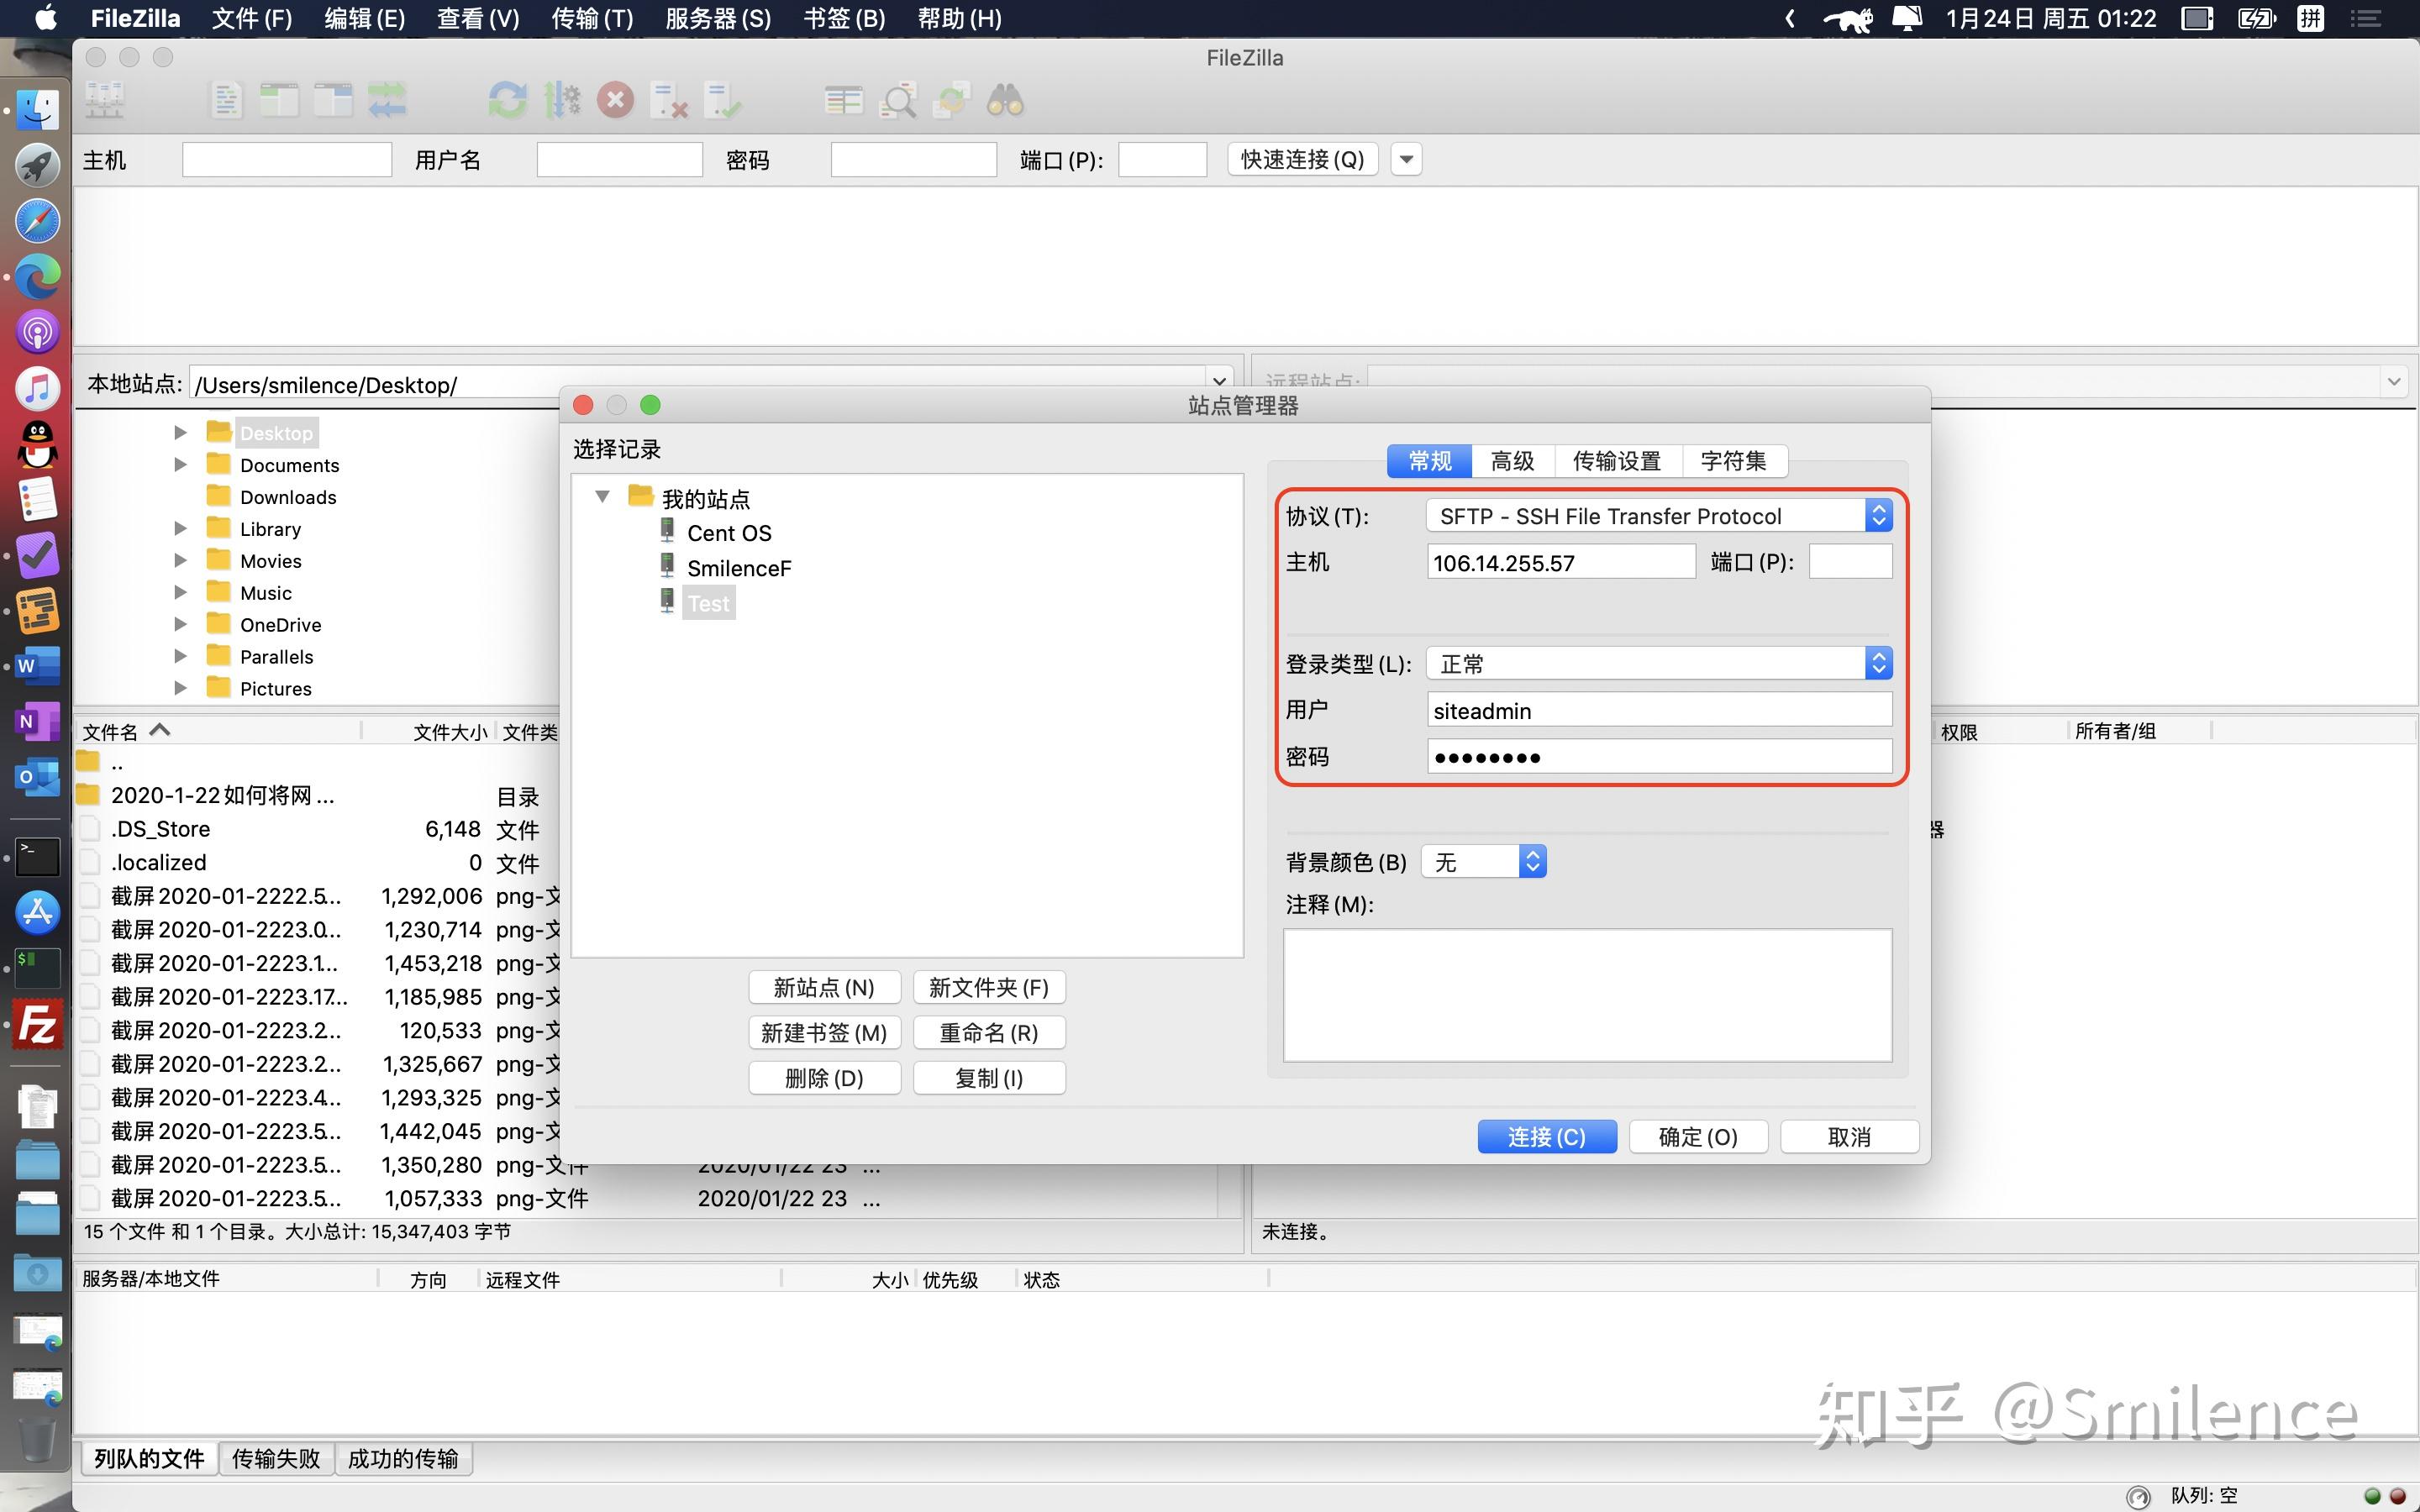Click the refresh file lists icon
Image resolution: width=2420 pixels, height=1512 pixels.
pos(507,100)
